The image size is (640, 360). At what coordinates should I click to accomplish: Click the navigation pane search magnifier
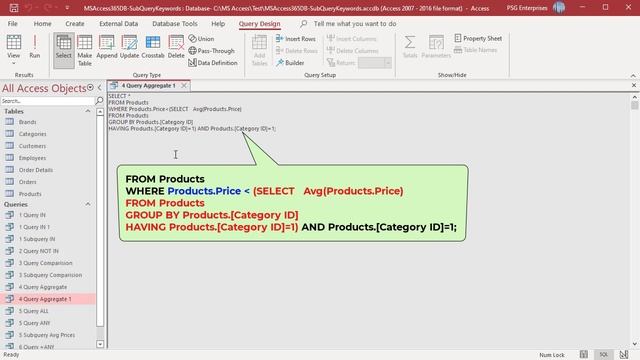(x=99, y=101)
